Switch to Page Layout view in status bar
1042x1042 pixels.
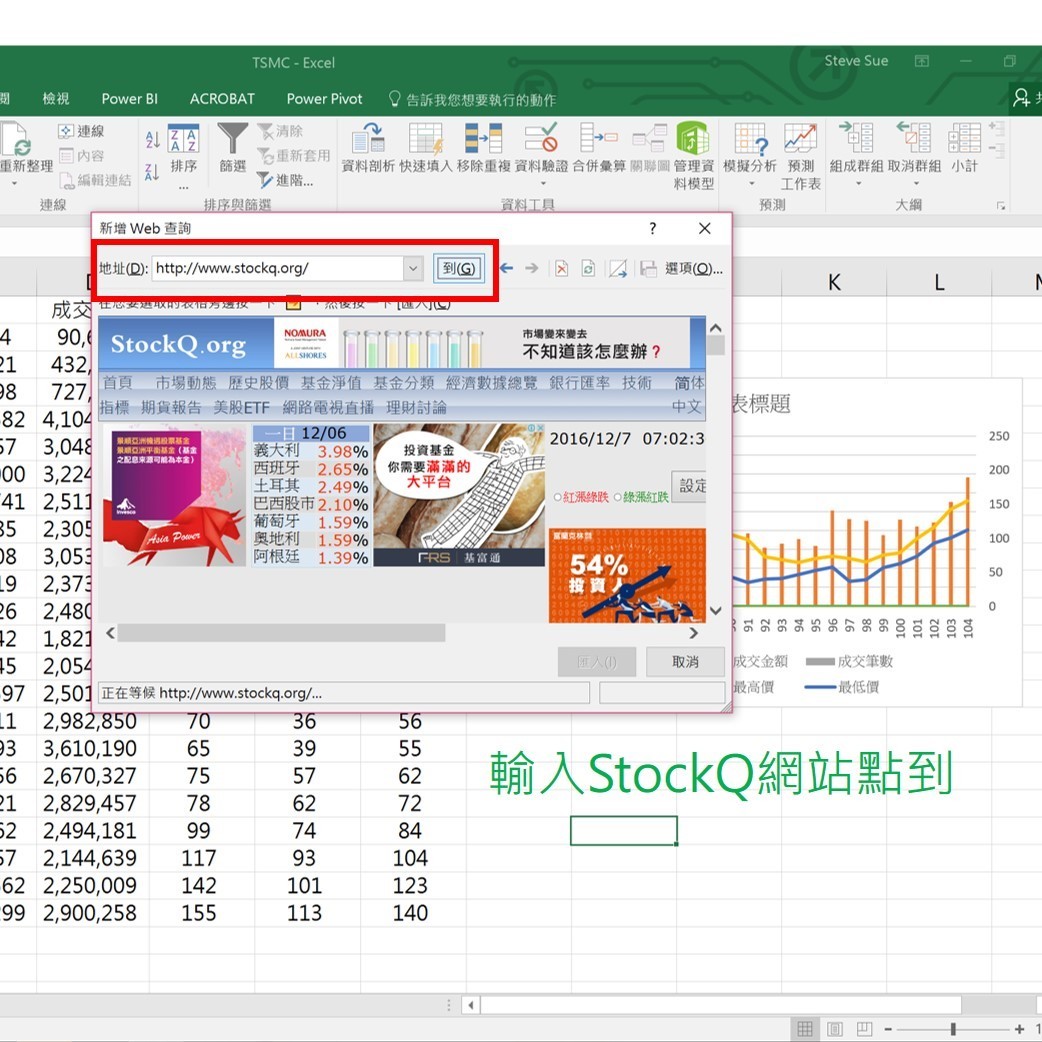835,1029
